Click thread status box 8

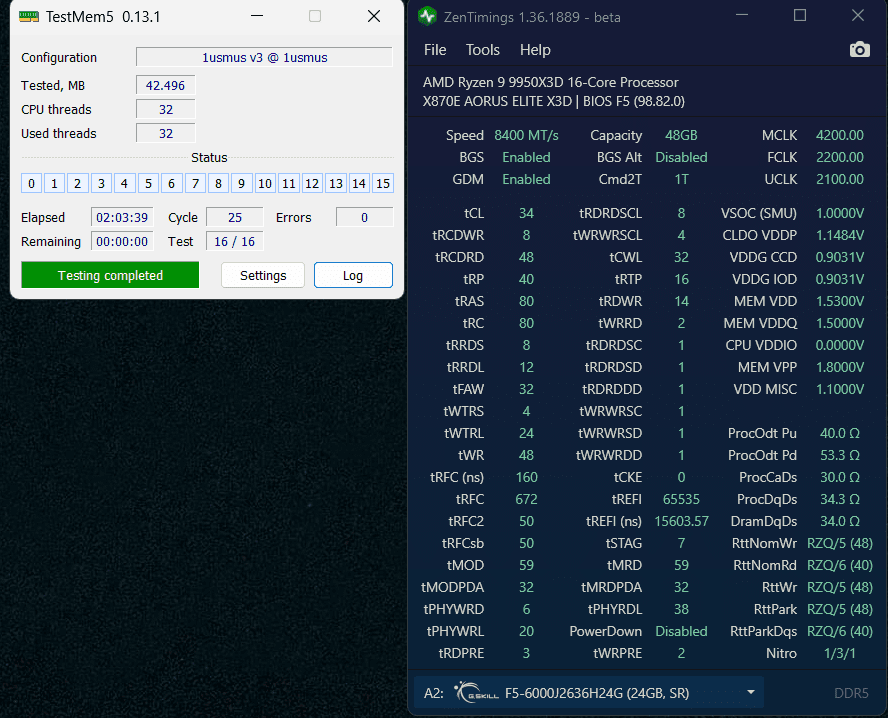click(x=218, y=183)
